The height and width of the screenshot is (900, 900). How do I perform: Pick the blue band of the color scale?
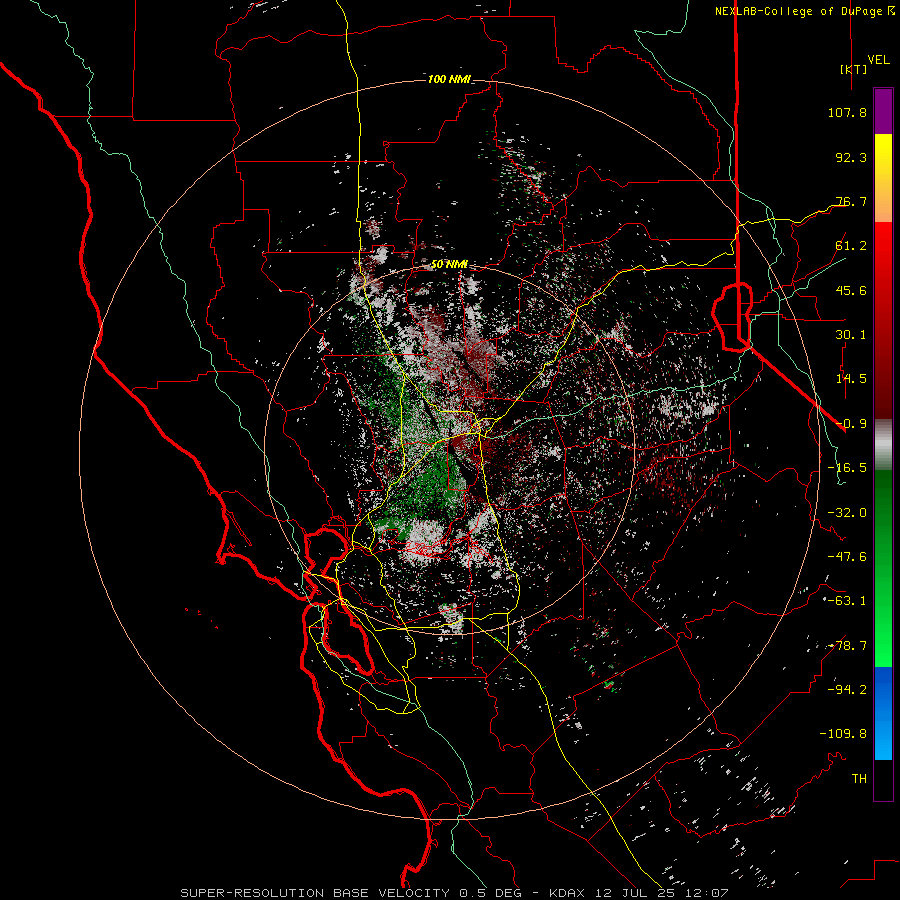[883, 713]
